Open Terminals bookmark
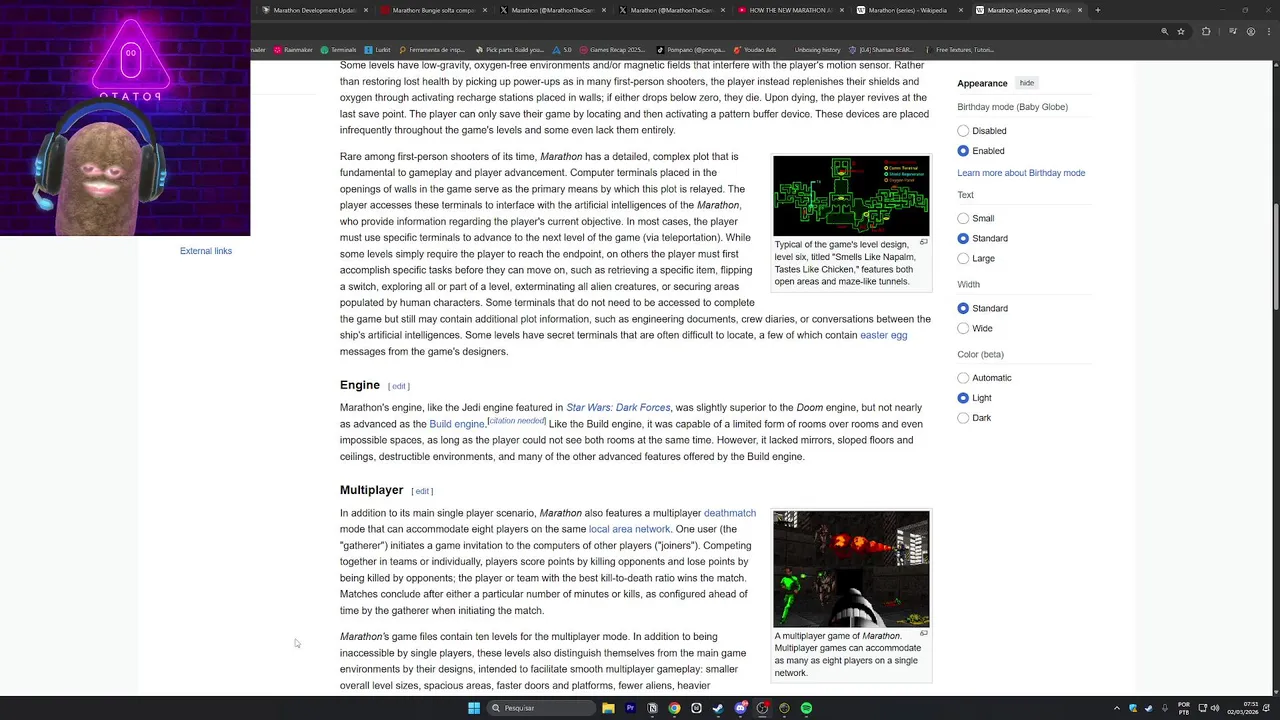This screenshot has height=720, width=1280. tap(338, 49)
